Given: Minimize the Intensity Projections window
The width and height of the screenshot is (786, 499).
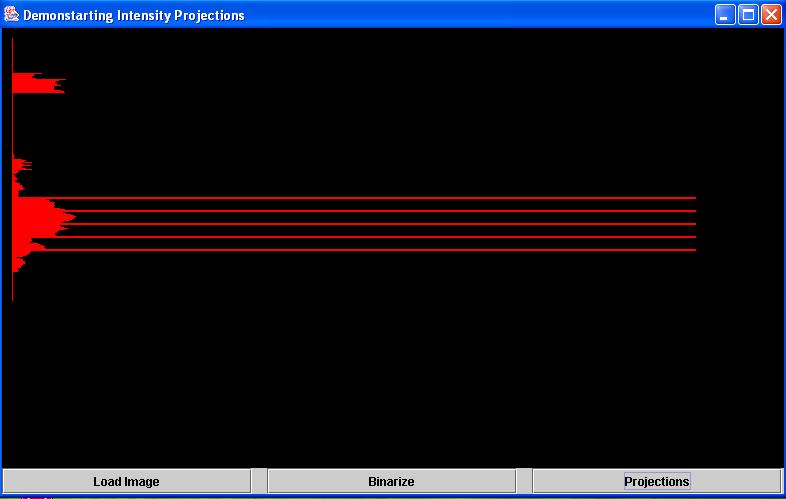Looking at the screenshot, I should 725,15.
